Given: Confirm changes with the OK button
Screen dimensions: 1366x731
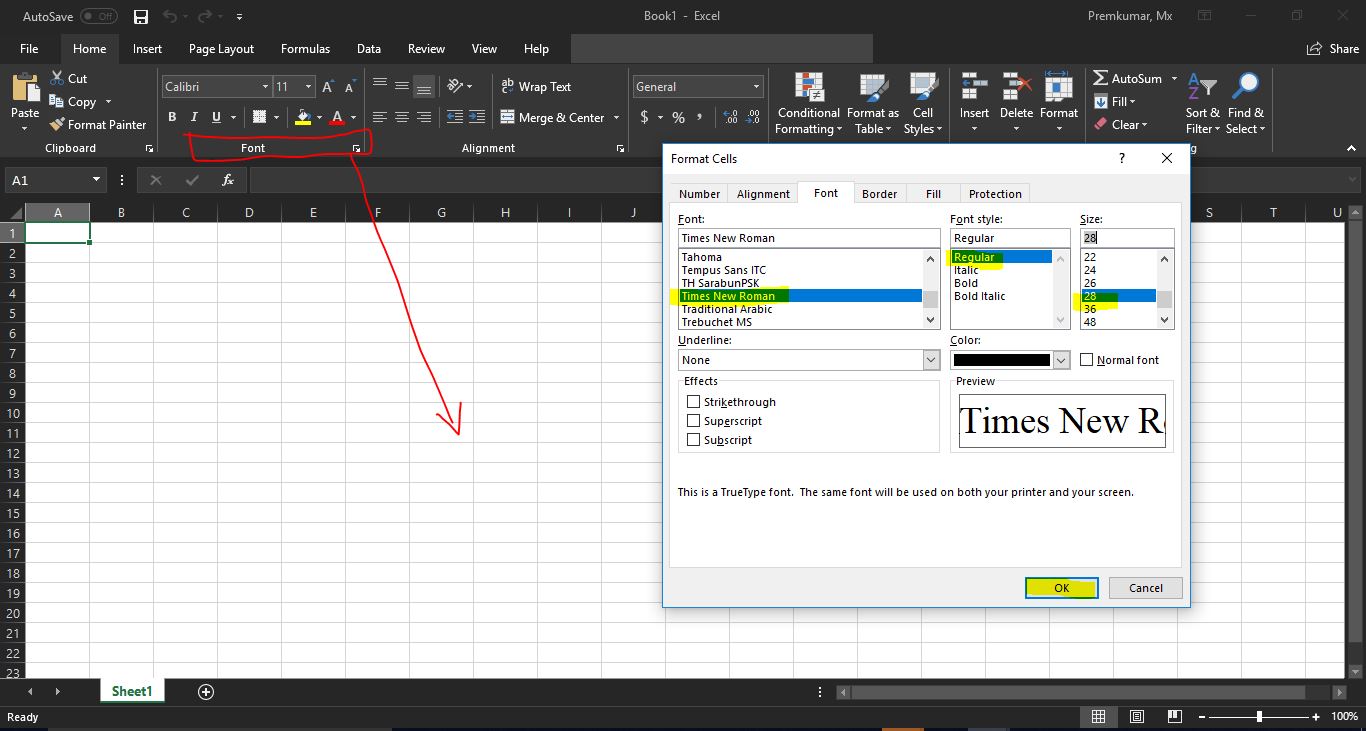Looking at the screenshot, I should tap(1061, 588).
